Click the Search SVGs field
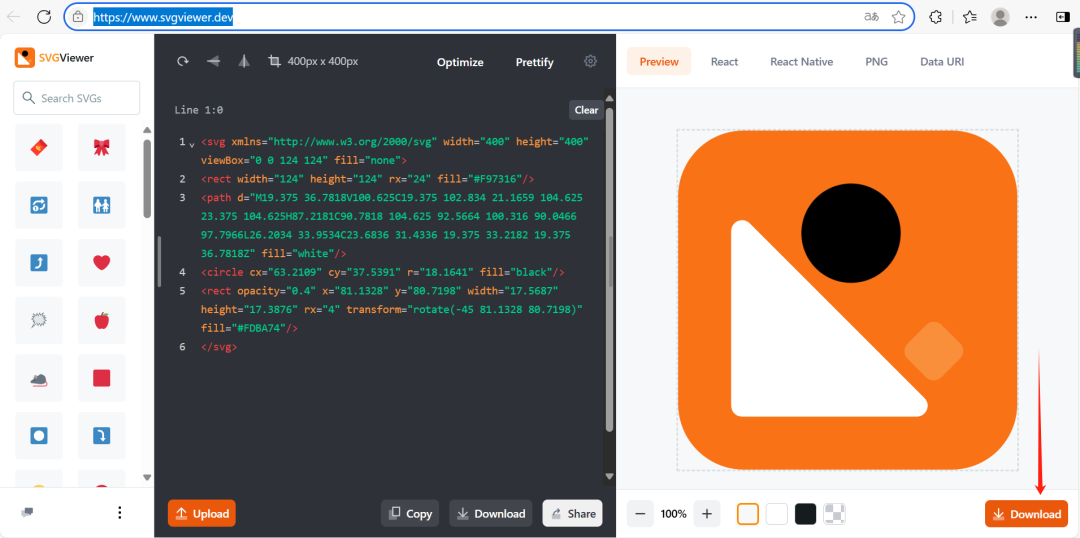This screenshot has height=538, width=1080. [76, 98]
